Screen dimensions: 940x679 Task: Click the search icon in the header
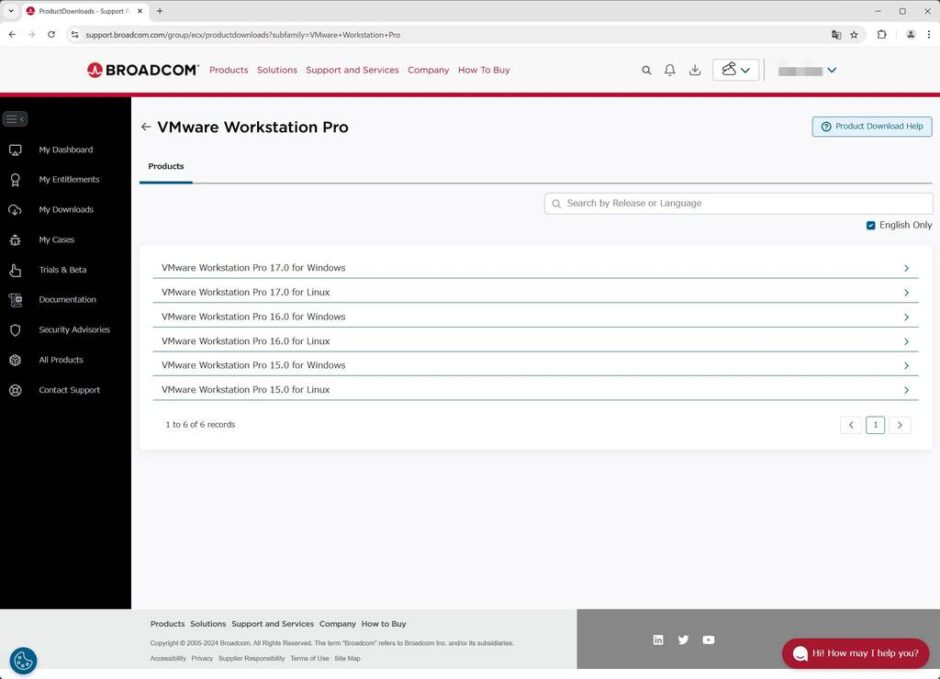pyautogui.click(x=646, y=70)
